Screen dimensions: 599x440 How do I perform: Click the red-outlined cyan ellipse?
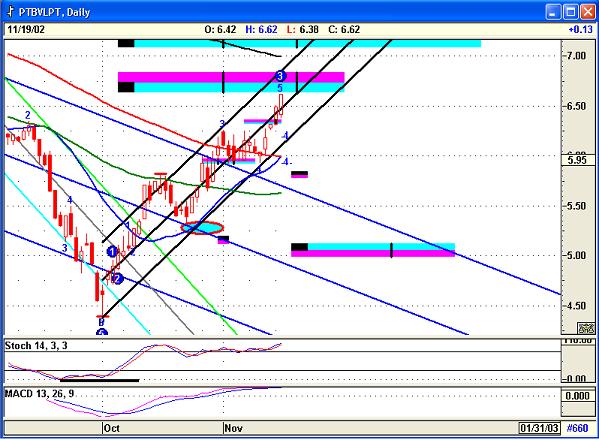point(202,227)
